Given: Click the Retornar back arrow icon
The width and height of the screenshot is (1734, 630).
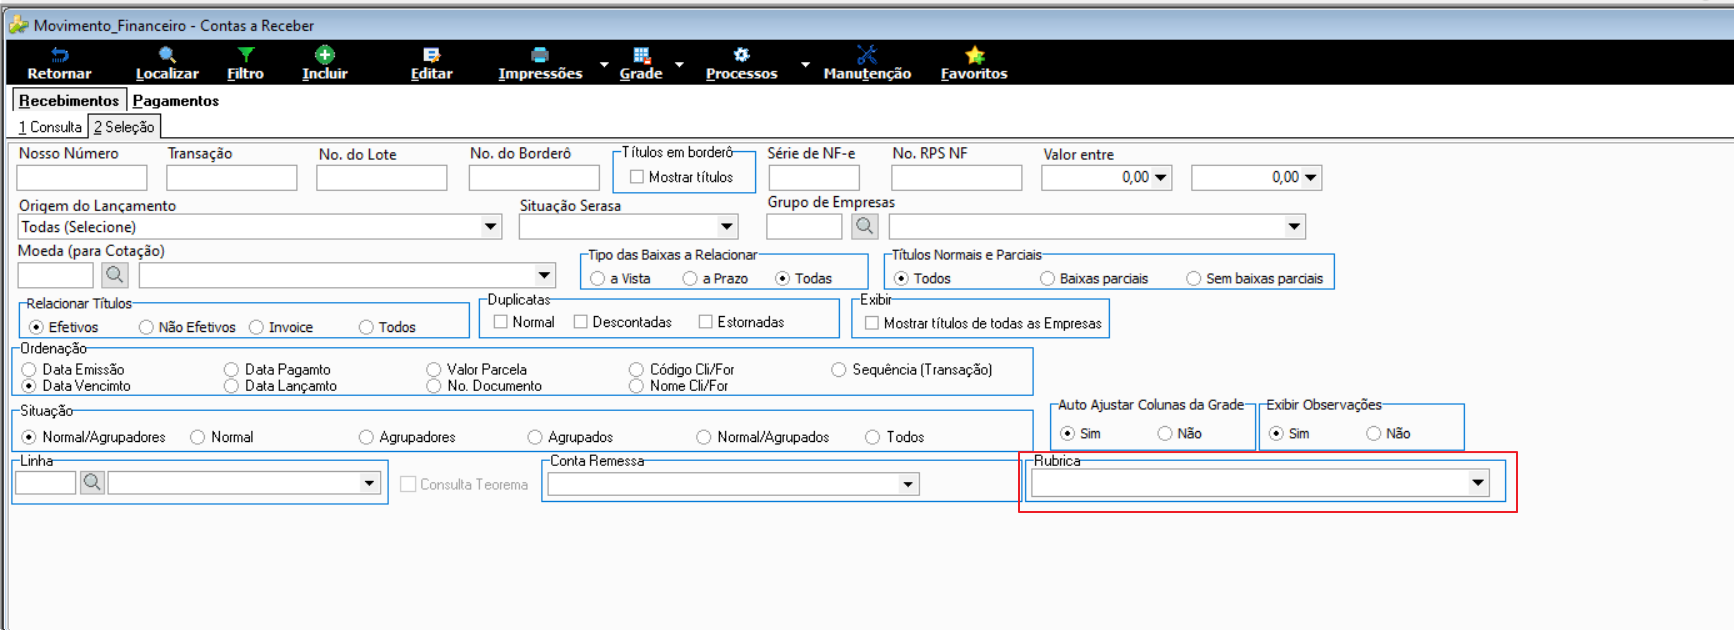Looking at the screenshot, I should (x=59, y=55).
